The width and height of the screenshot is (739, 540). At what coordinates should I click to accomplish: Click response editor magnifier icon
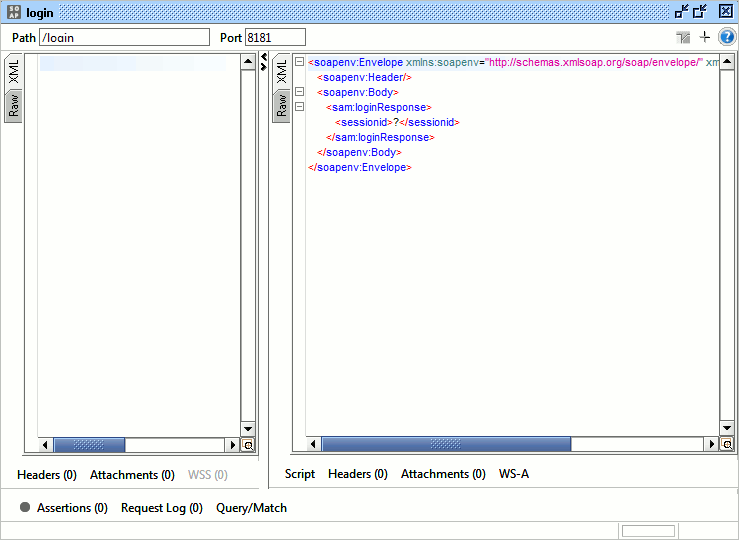coord(727,444)
